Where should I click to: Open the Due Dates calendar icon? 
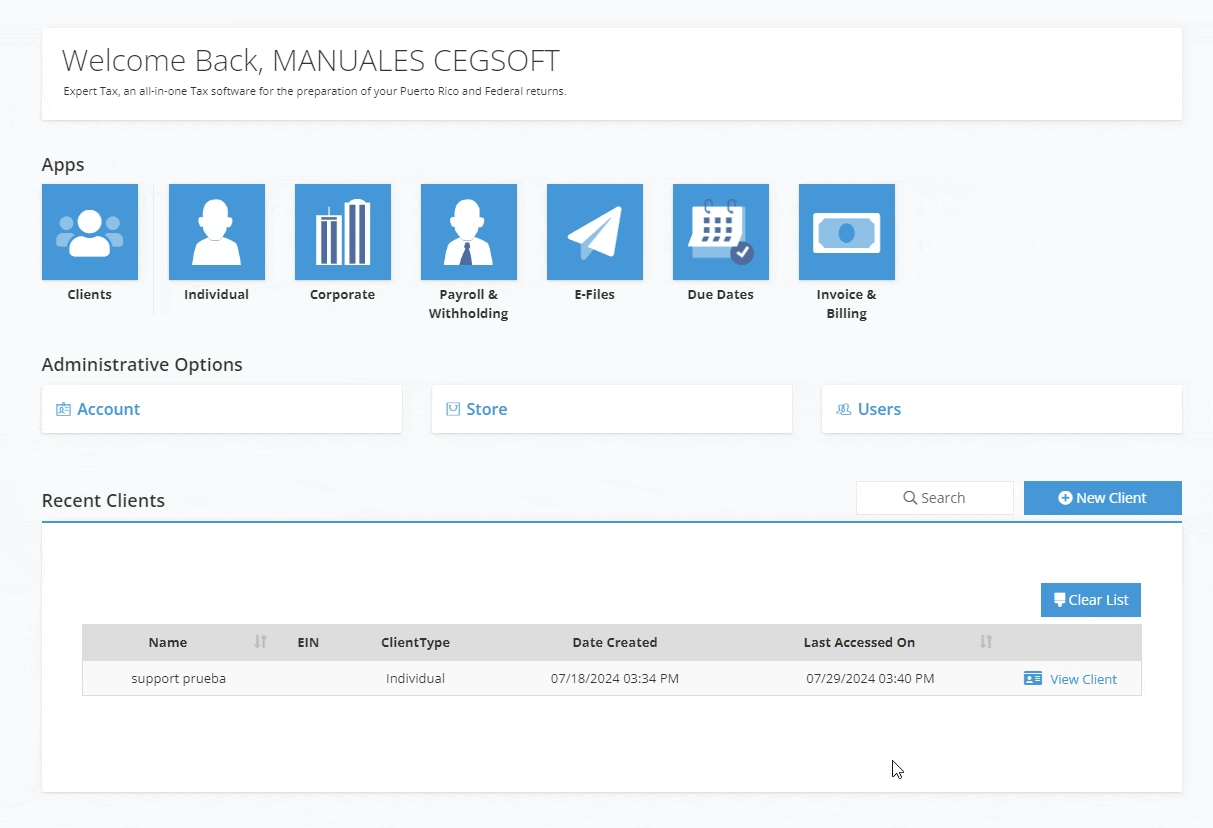(x=720, y=232)
